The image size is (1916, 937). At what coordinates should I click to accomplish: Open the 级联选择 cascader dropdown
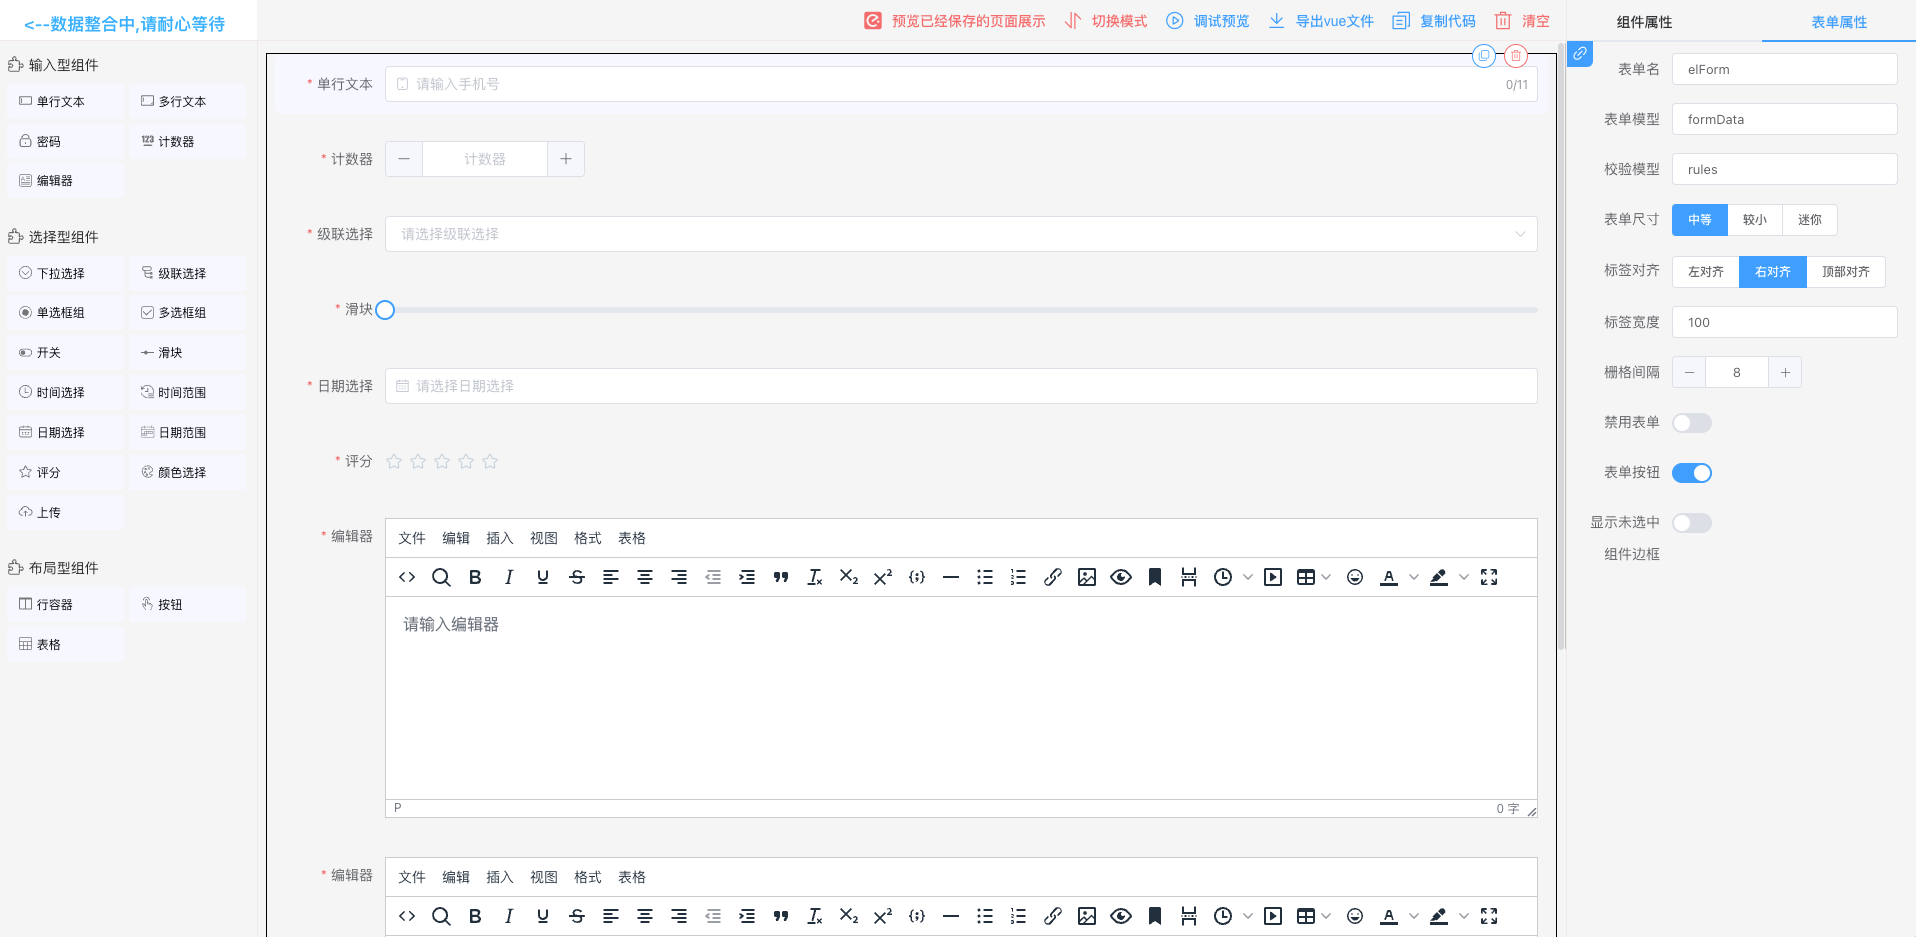[x=961, y=234]
